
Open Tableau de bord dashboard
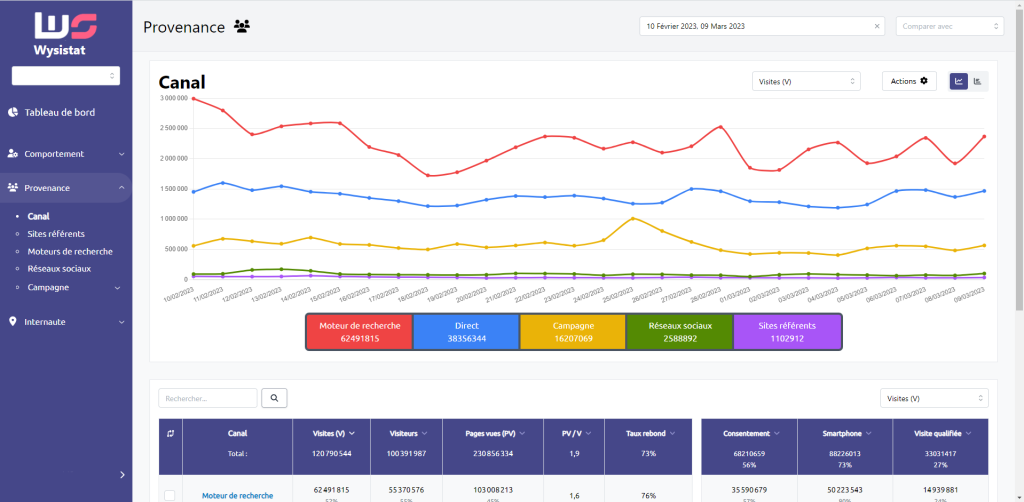click(x=59, y=112)
